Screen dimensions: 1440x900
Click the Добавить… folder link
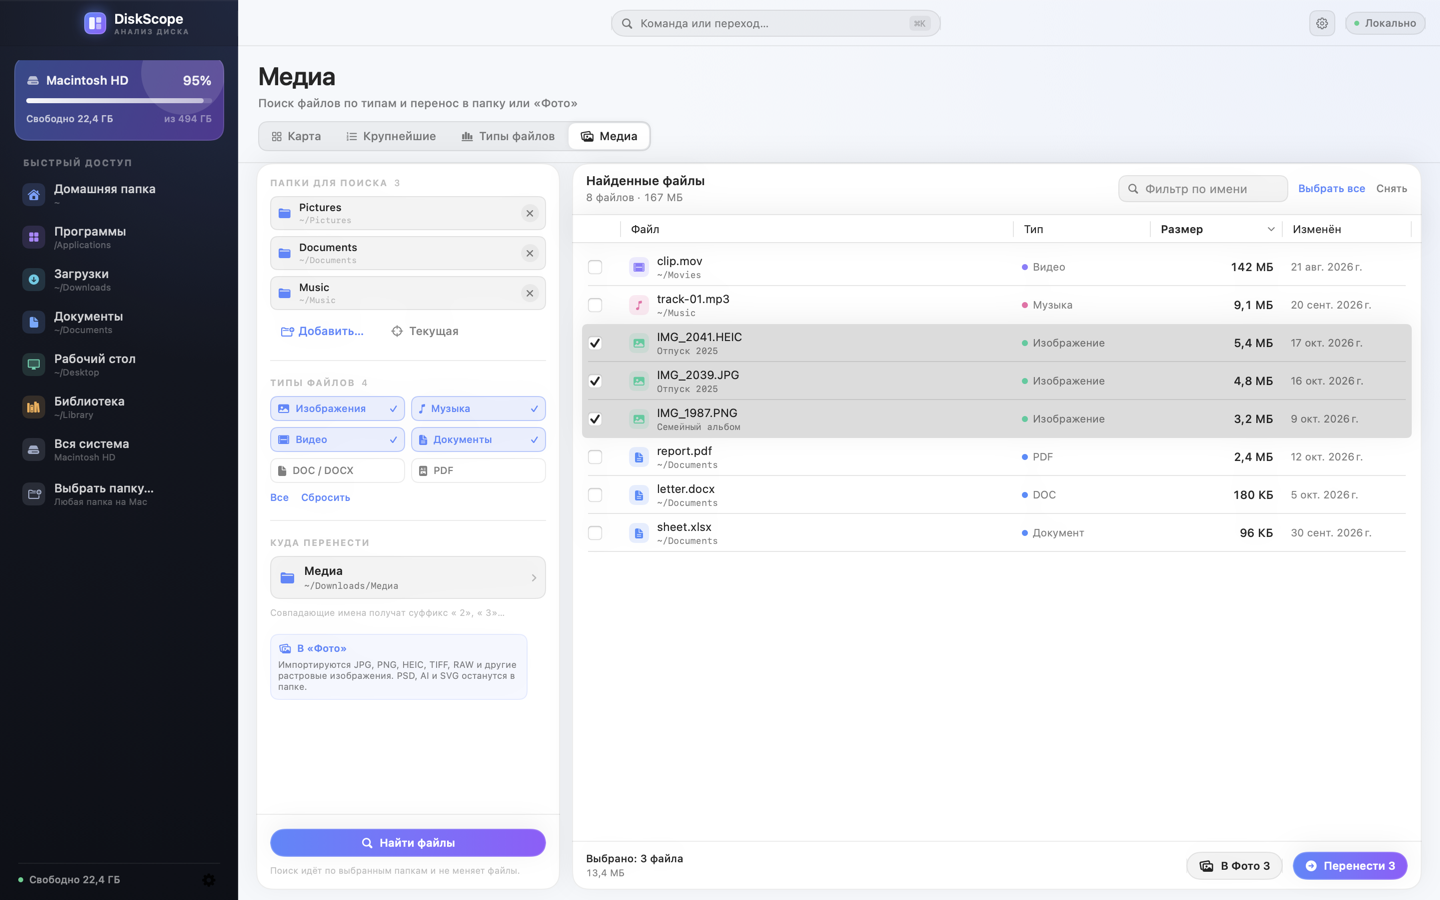[322, 331]
